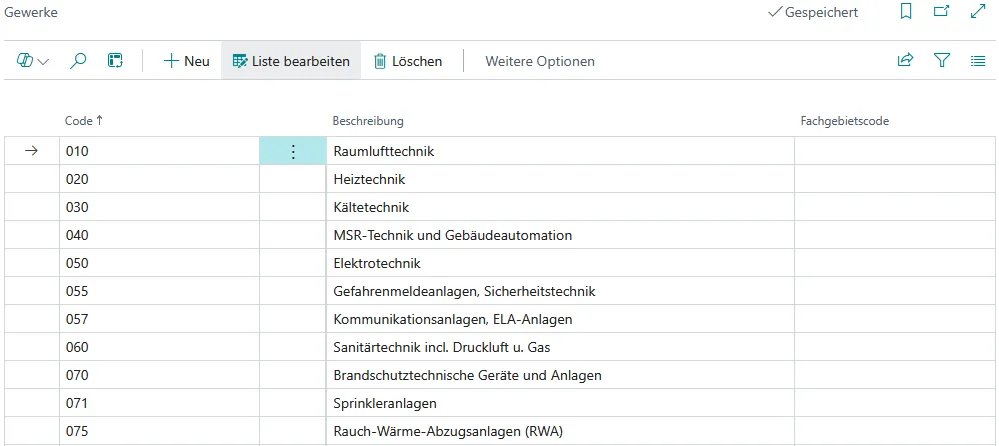Open the filter pane icon
Image resolution: width=999 pixels, height=446 pixels.
coord(942,61)
